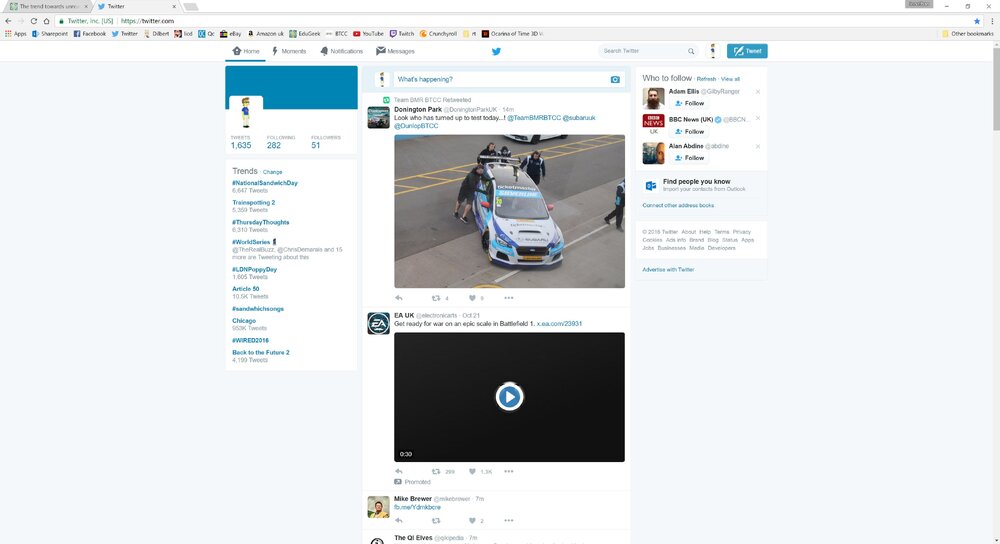This screenshot has width=1000, height=544.
Task: Click the @TeamBMRBTCC mention
Action: 534,117
